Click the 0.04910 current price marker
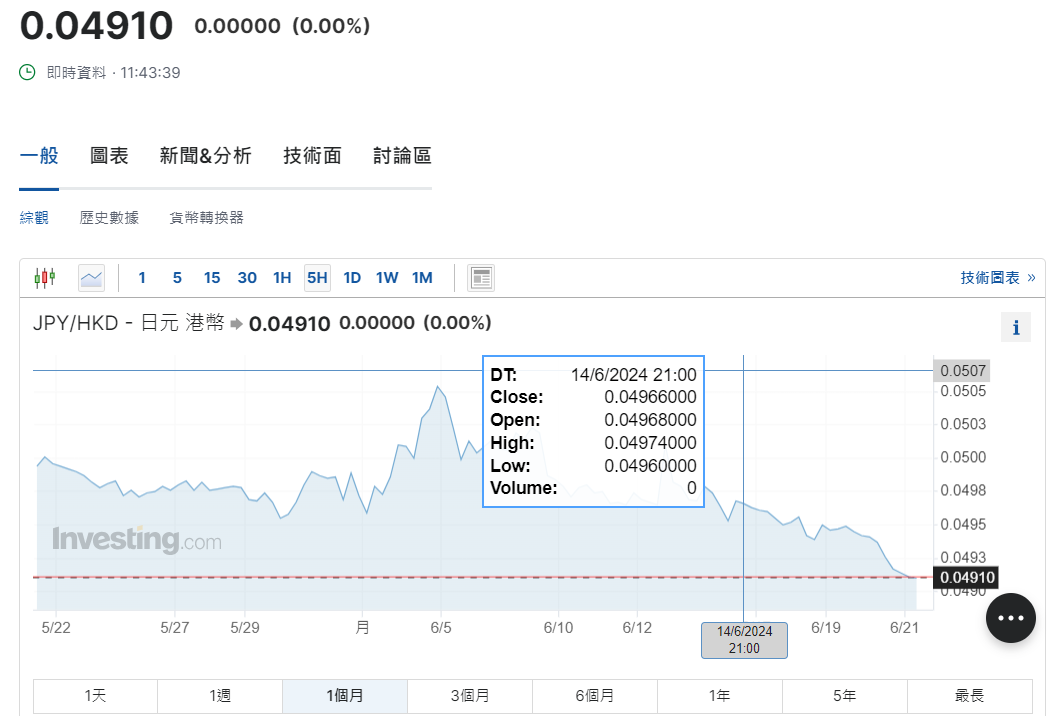The image size is (1054, 716). coord(964,577)
